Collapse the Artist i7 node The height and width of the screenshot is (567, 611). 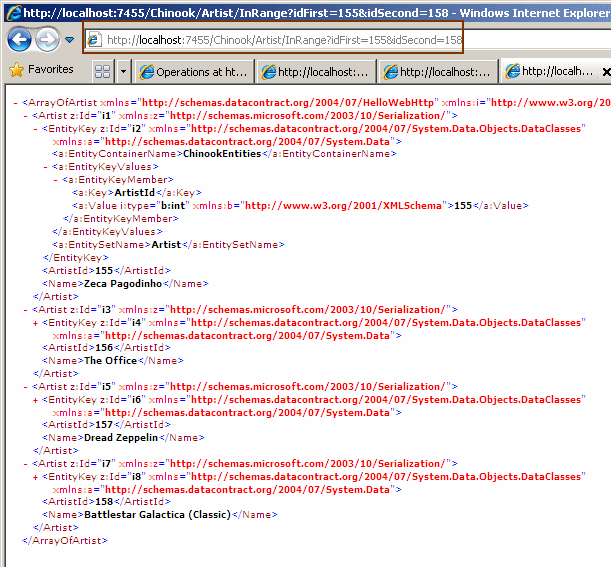25,464
